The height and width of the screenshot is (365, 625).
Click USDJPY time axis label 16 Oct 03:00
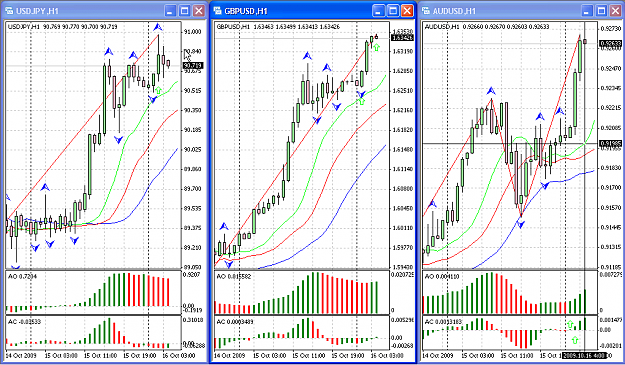pos(179,355)
